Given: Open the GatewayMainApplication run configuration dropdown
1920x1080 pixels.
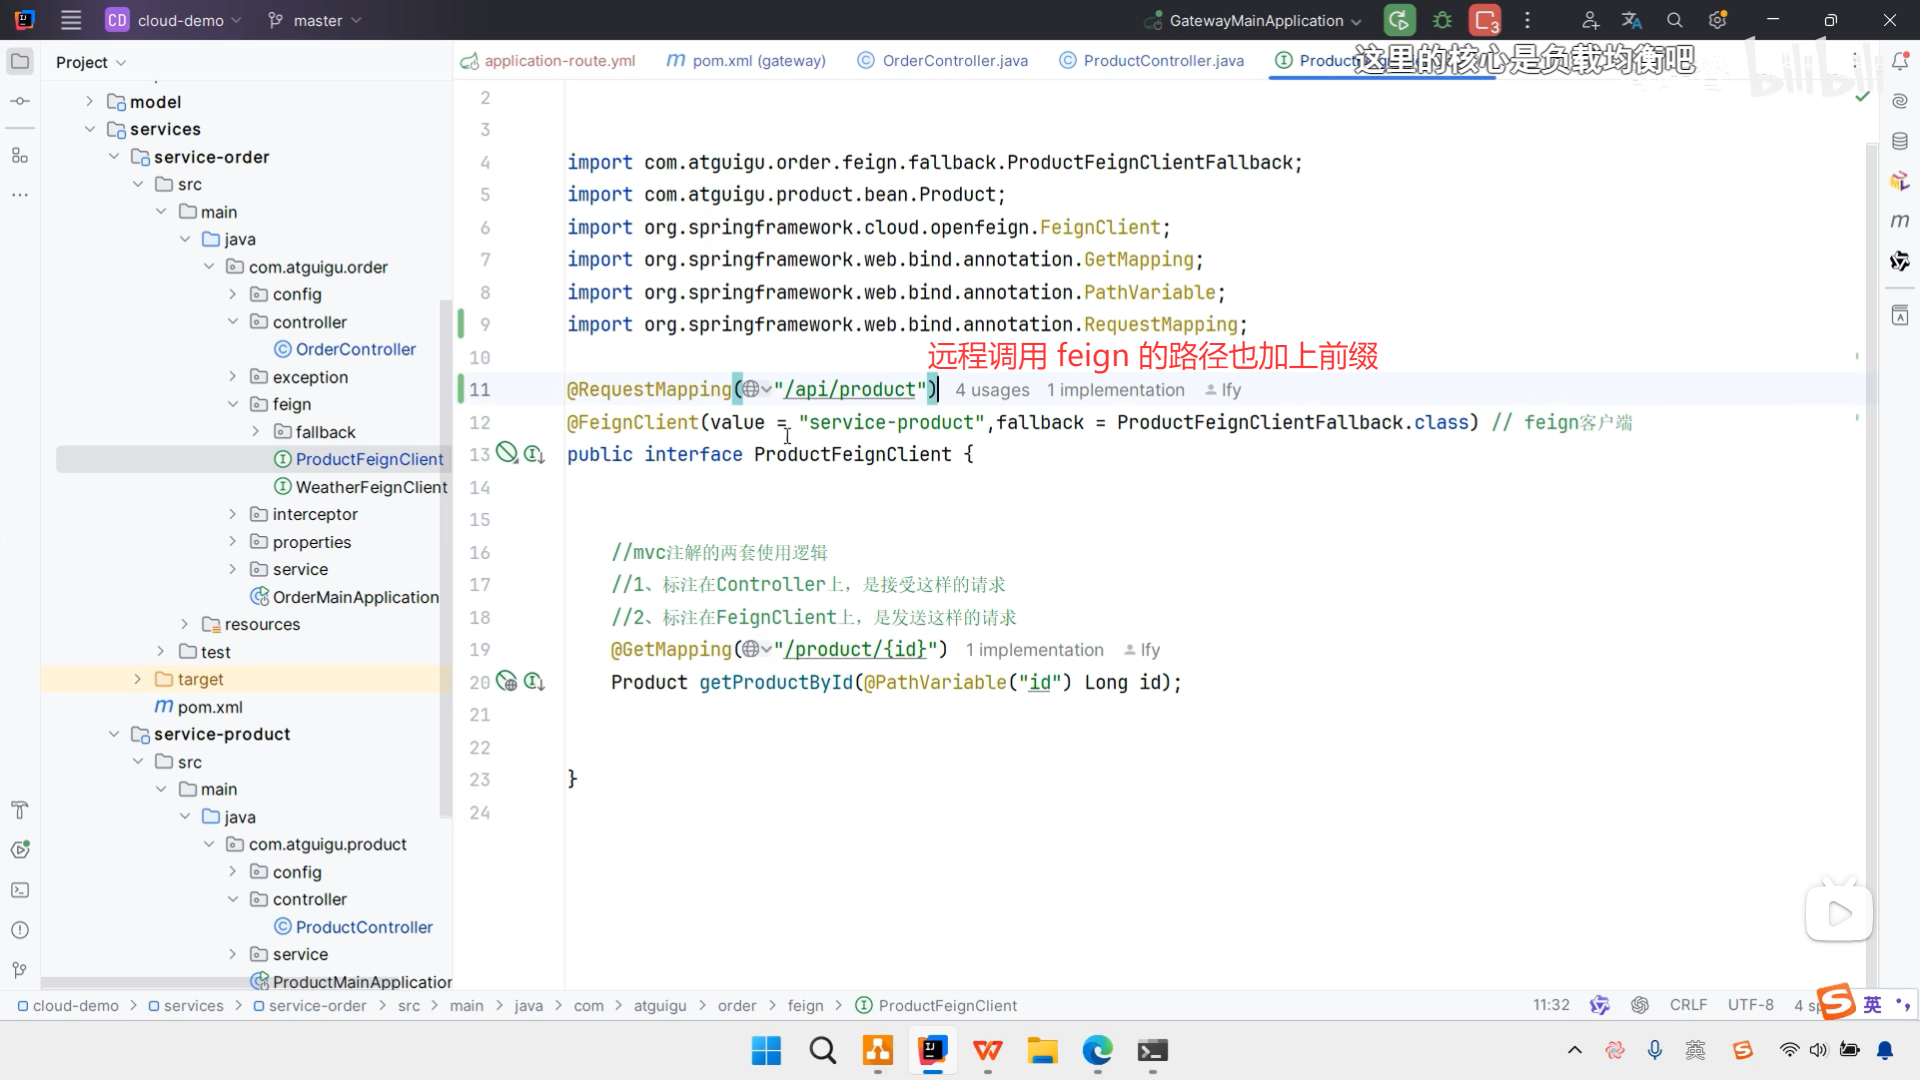Looking at the screenshot, I should (x=1255, y=20).
